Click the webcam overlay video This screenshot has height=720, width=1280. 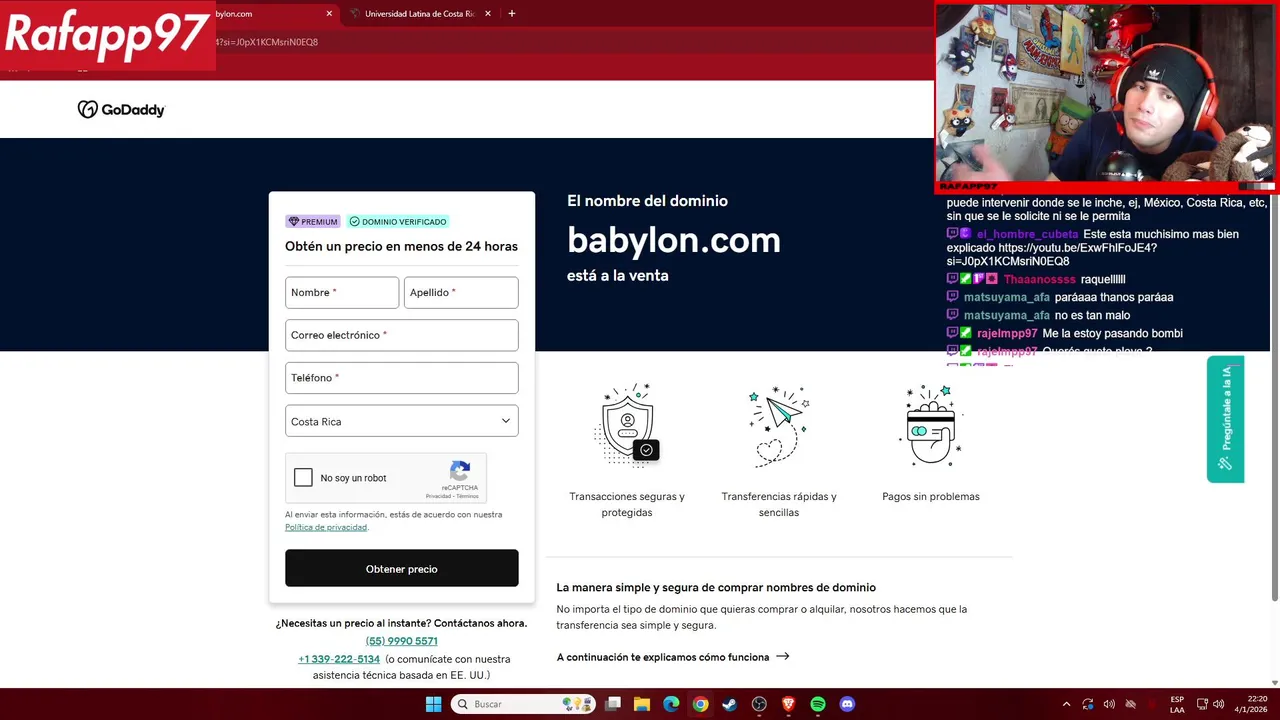pyautogui.click(x=1106, y=96)
